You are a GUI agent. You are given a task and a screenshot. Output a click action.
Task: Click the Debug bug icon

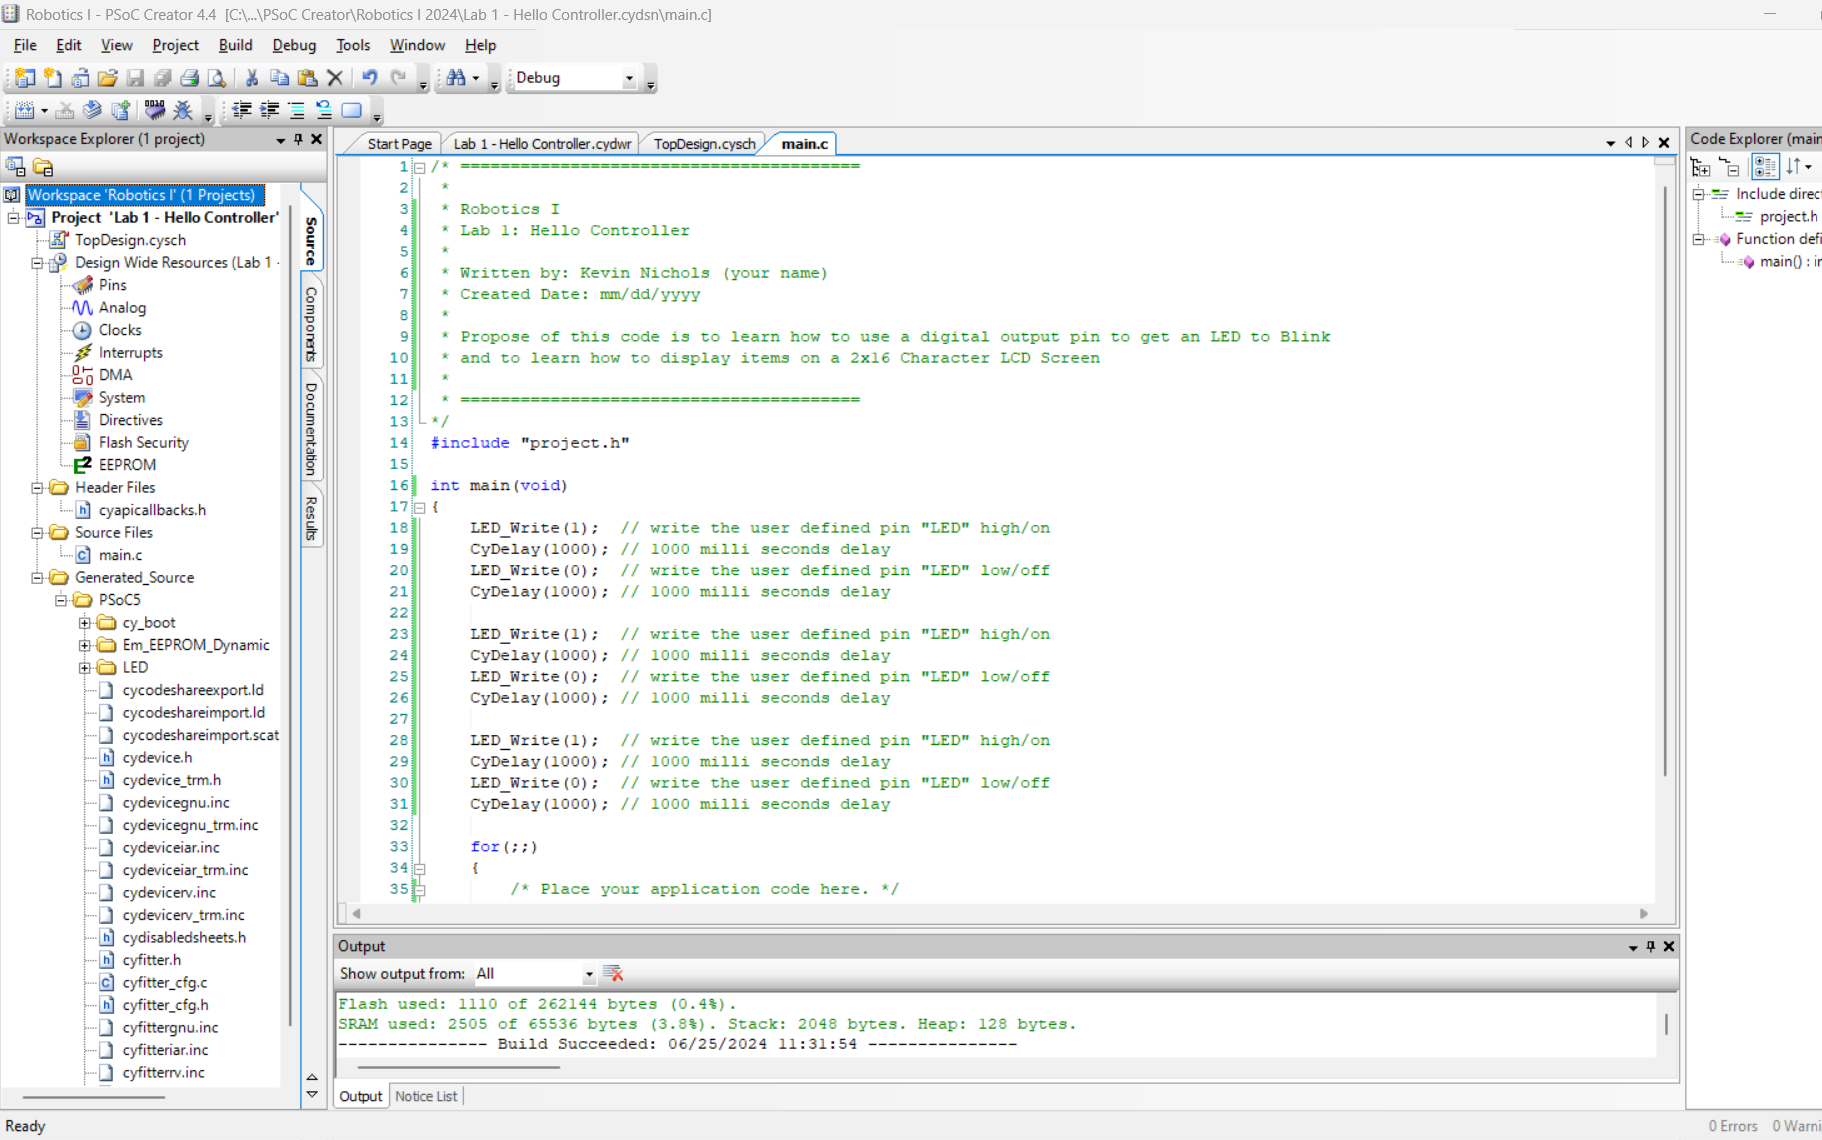(183, 111)
